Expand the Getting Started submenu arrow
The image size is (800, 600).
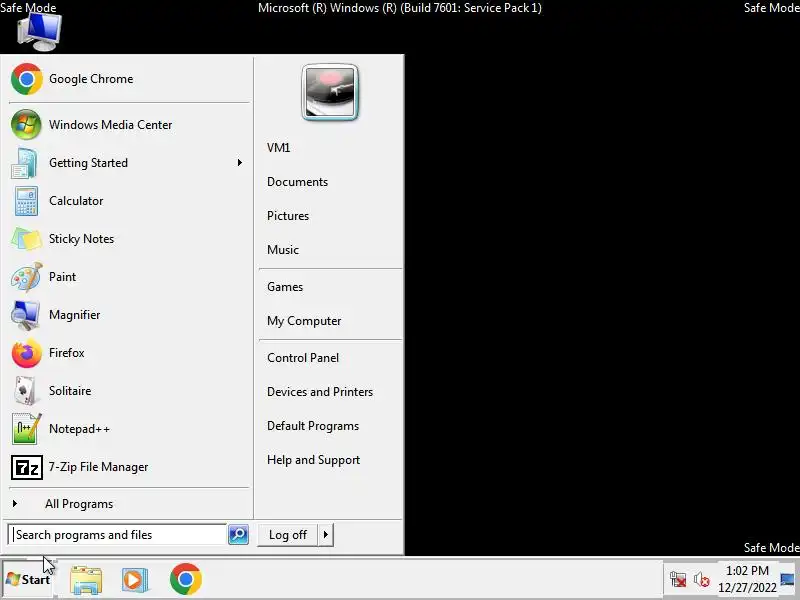tap(240, 163)
